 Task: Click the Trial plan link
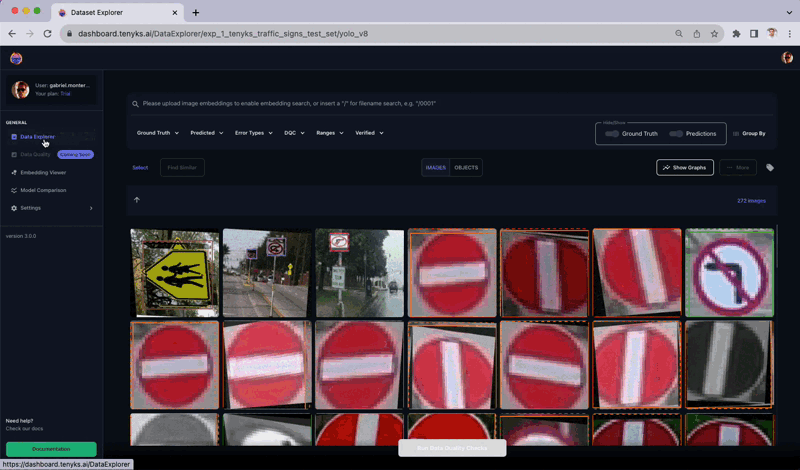[x=65, y=94]
